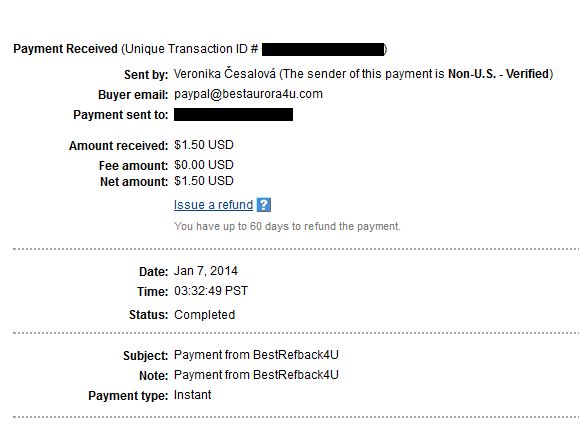Click the Net amount $1.50 USD value
This screenshot has height=442, width=579.
click(204, 181)
